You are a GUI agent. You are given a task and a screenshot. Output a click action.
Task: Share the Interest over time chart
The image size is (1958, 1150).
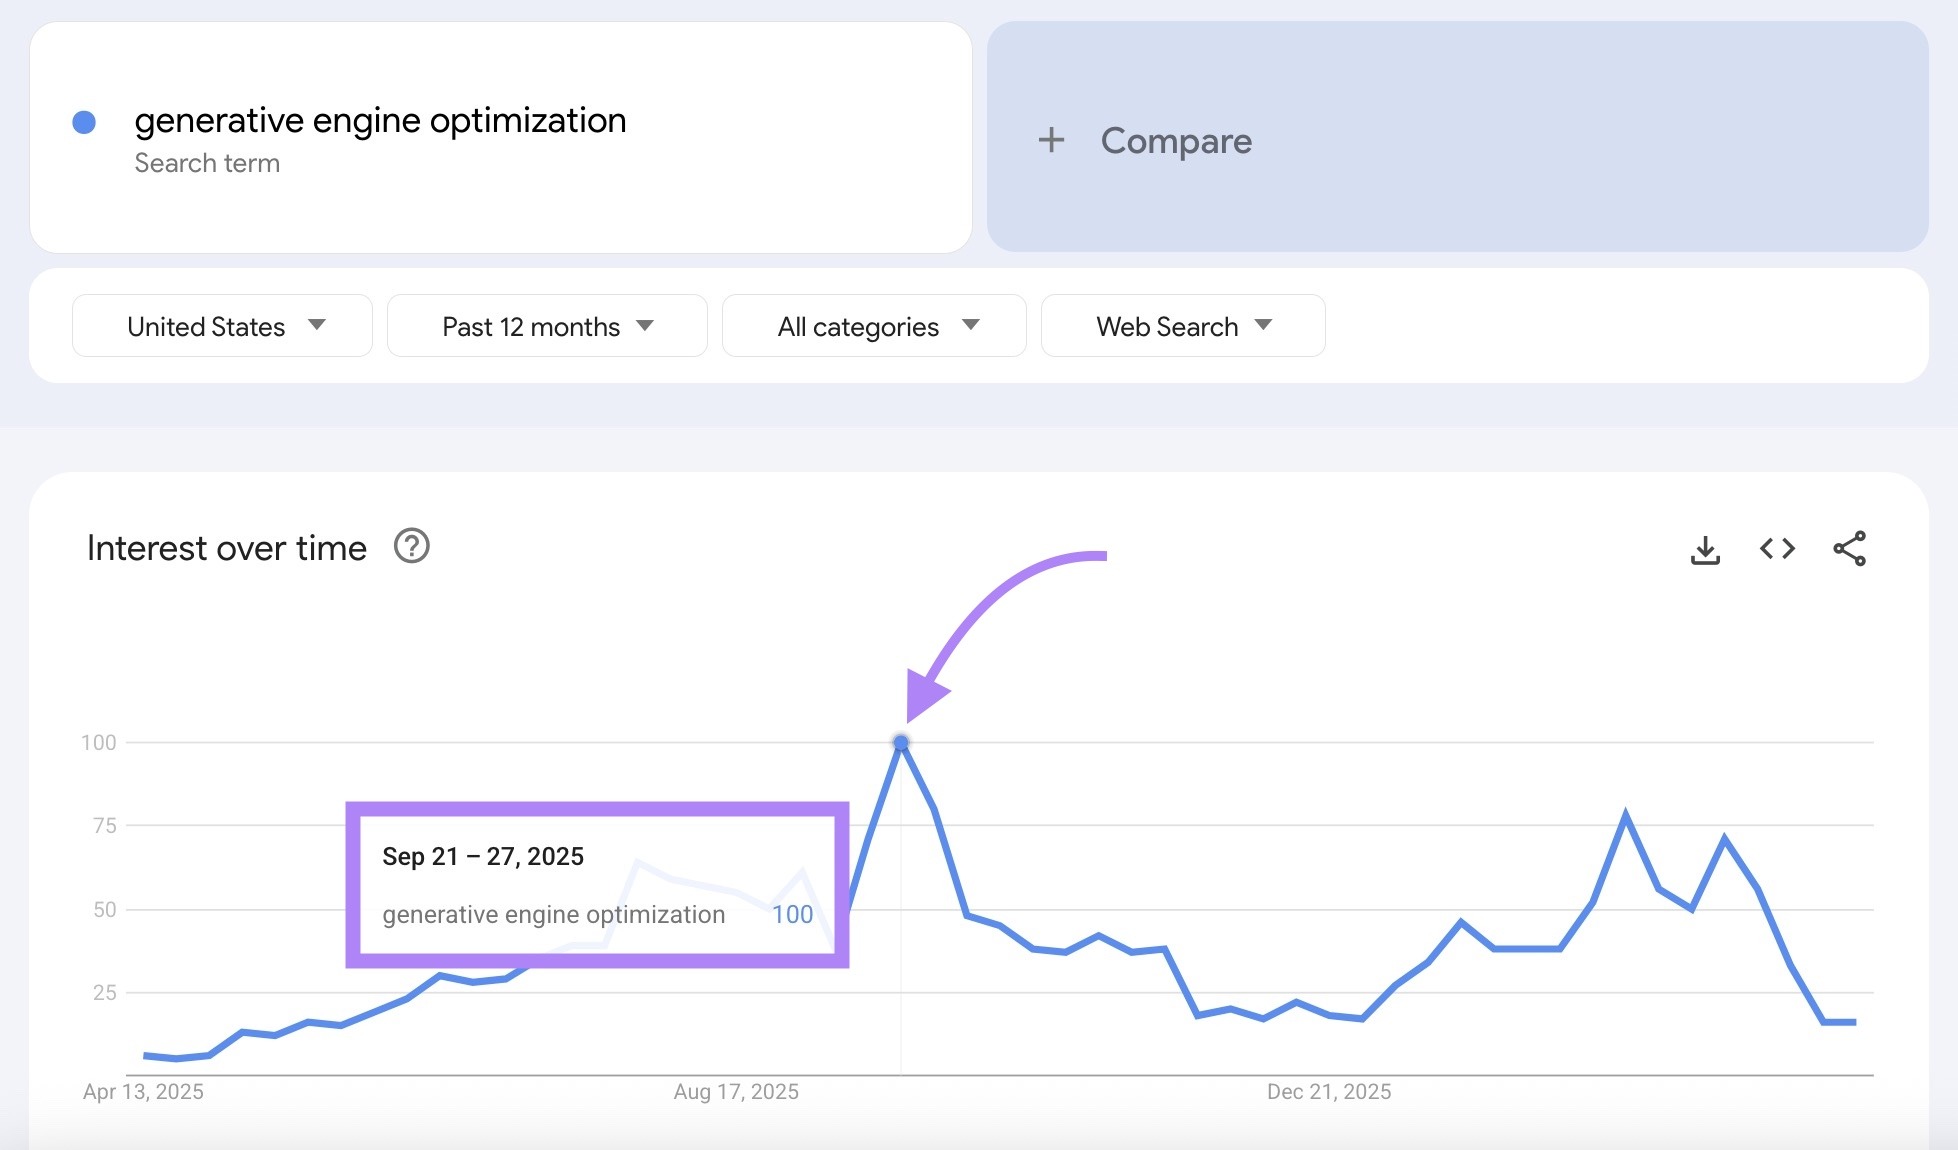pos(1849,549)
